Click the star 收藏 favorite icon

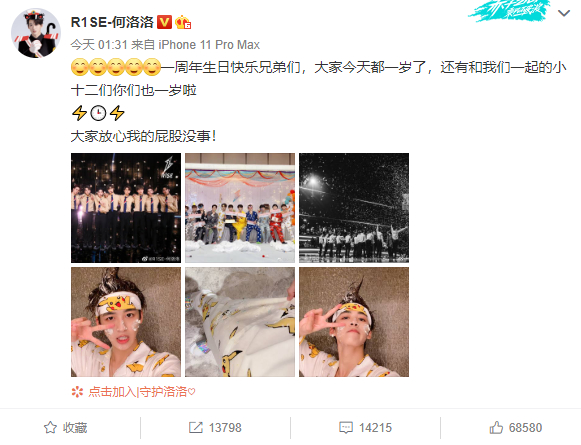(50, 428)
